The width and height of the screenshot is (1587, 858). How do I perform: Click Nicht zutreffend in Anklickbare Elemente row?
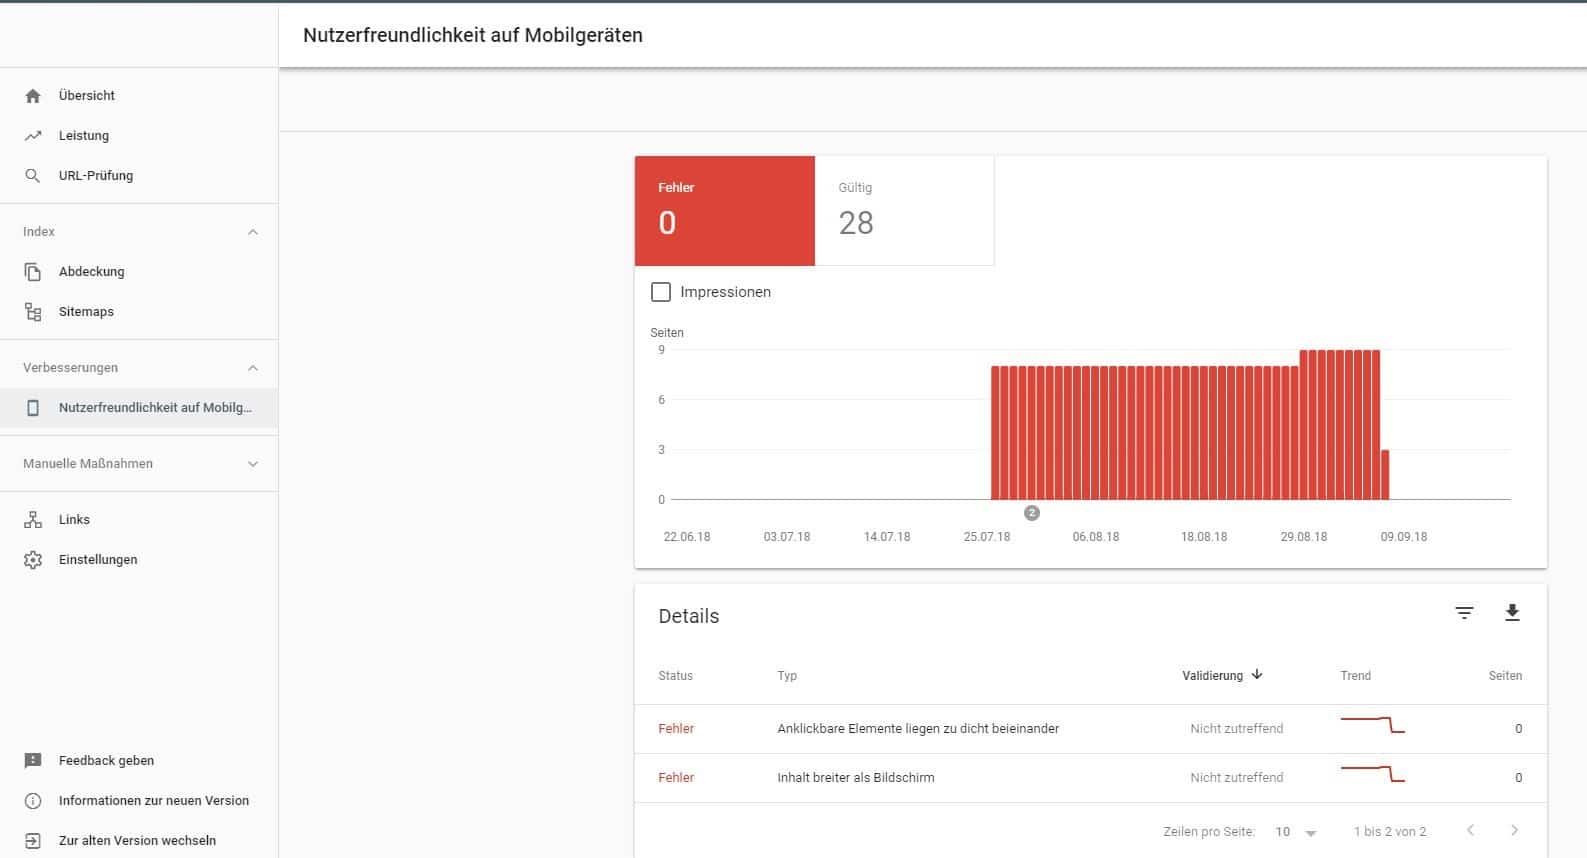click(x=1236, y=729)
